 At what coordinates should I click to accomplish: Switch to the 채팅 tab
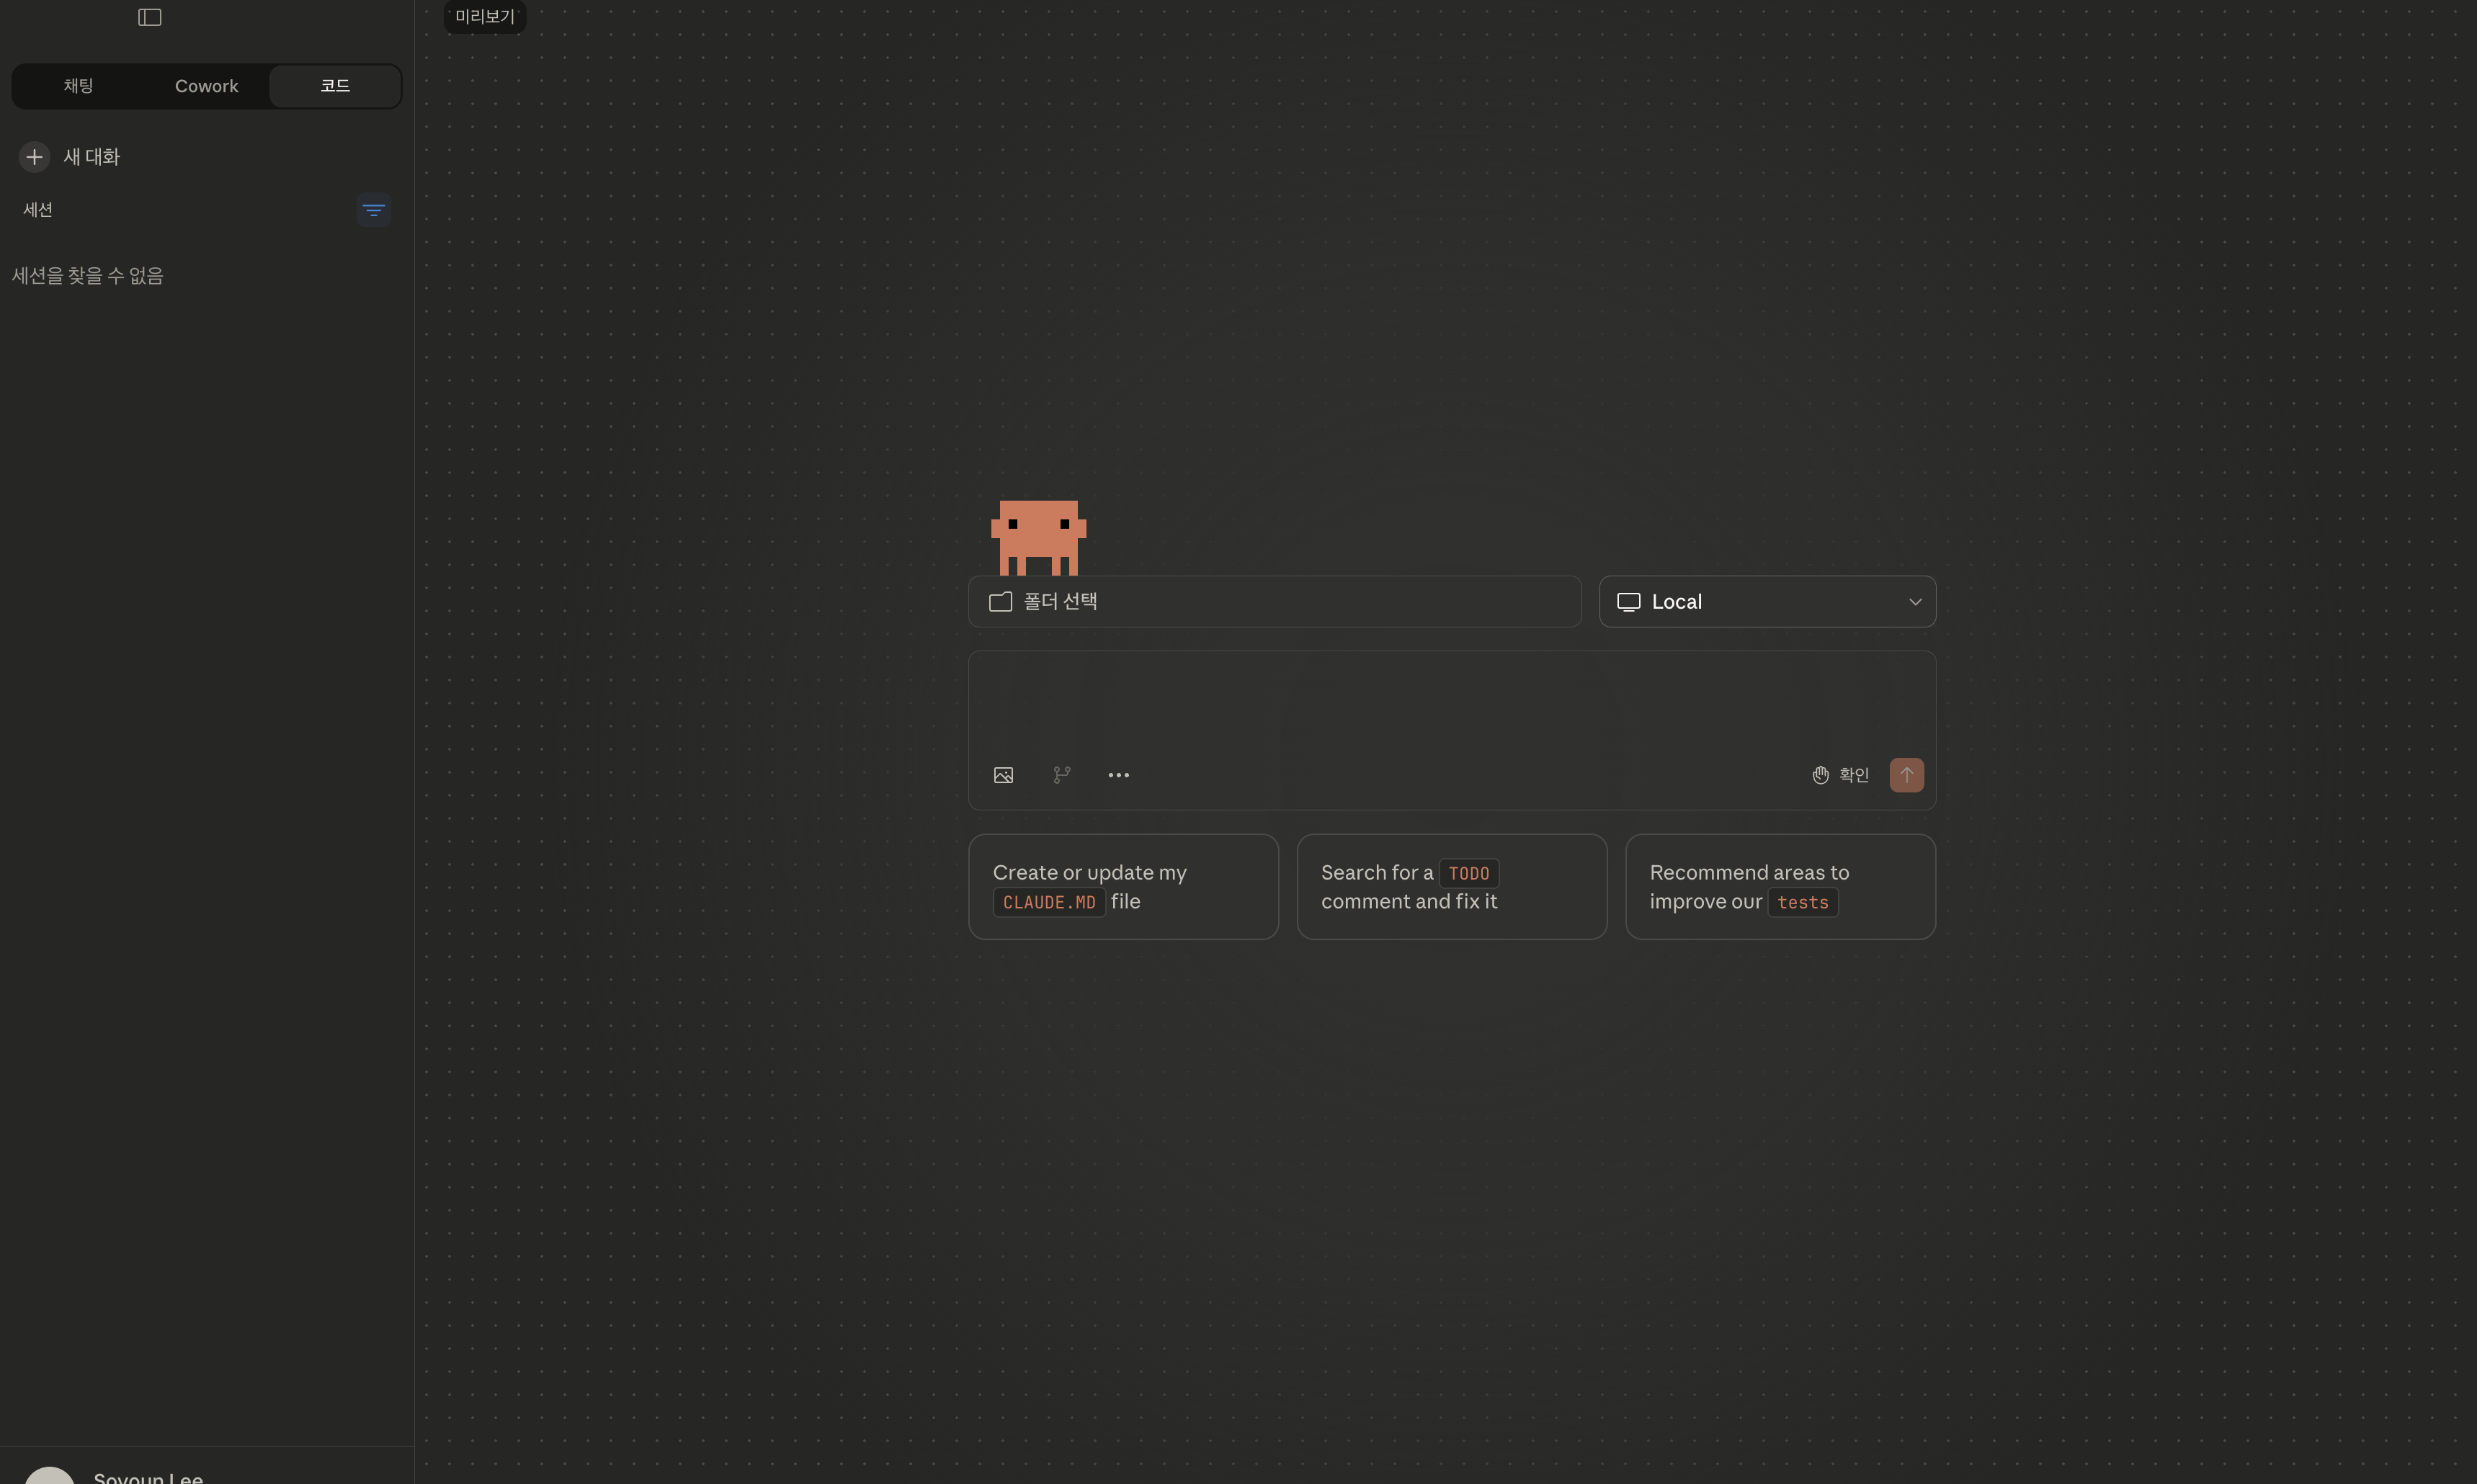coord(78,86)
